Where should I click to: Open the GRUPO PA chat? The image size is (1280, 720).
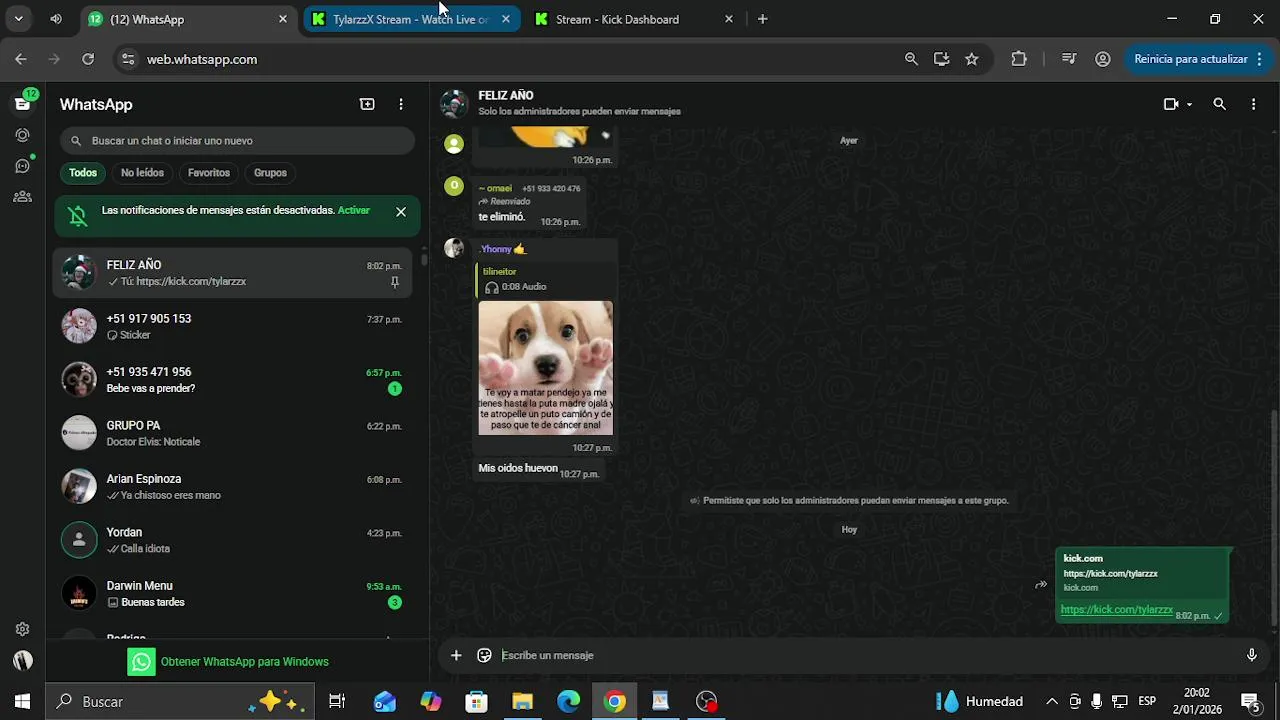[x=232, y=433]
